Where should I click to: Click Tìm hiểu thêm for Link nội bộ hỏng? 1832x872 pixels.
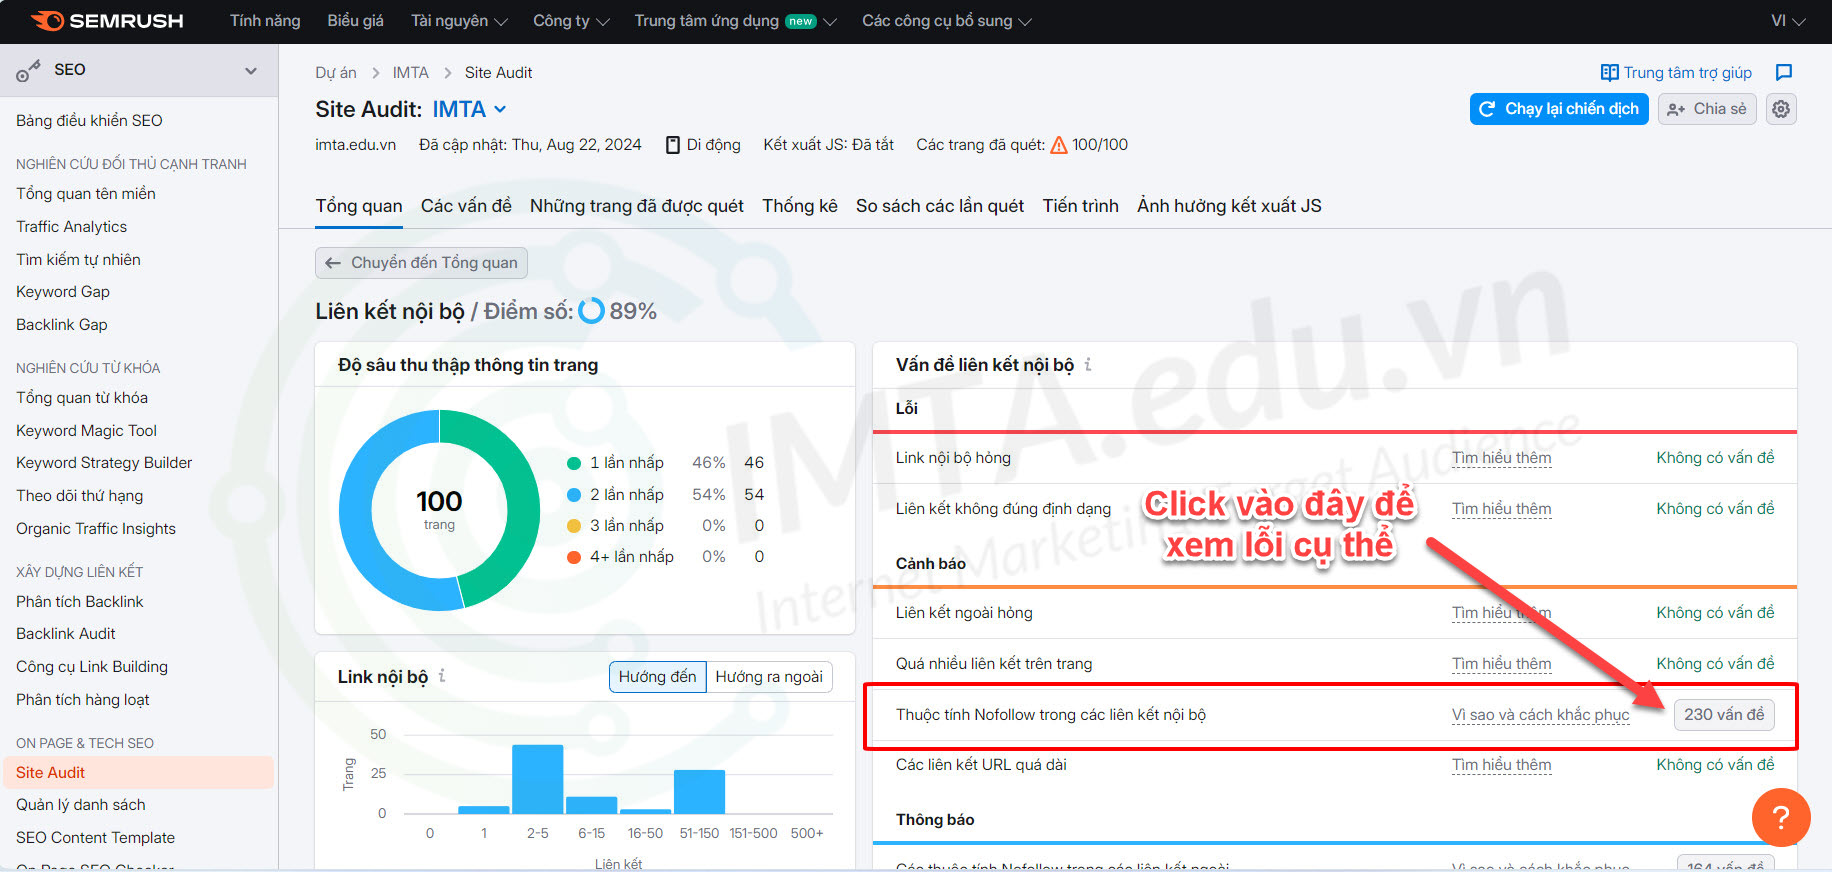click(1502, 458)
